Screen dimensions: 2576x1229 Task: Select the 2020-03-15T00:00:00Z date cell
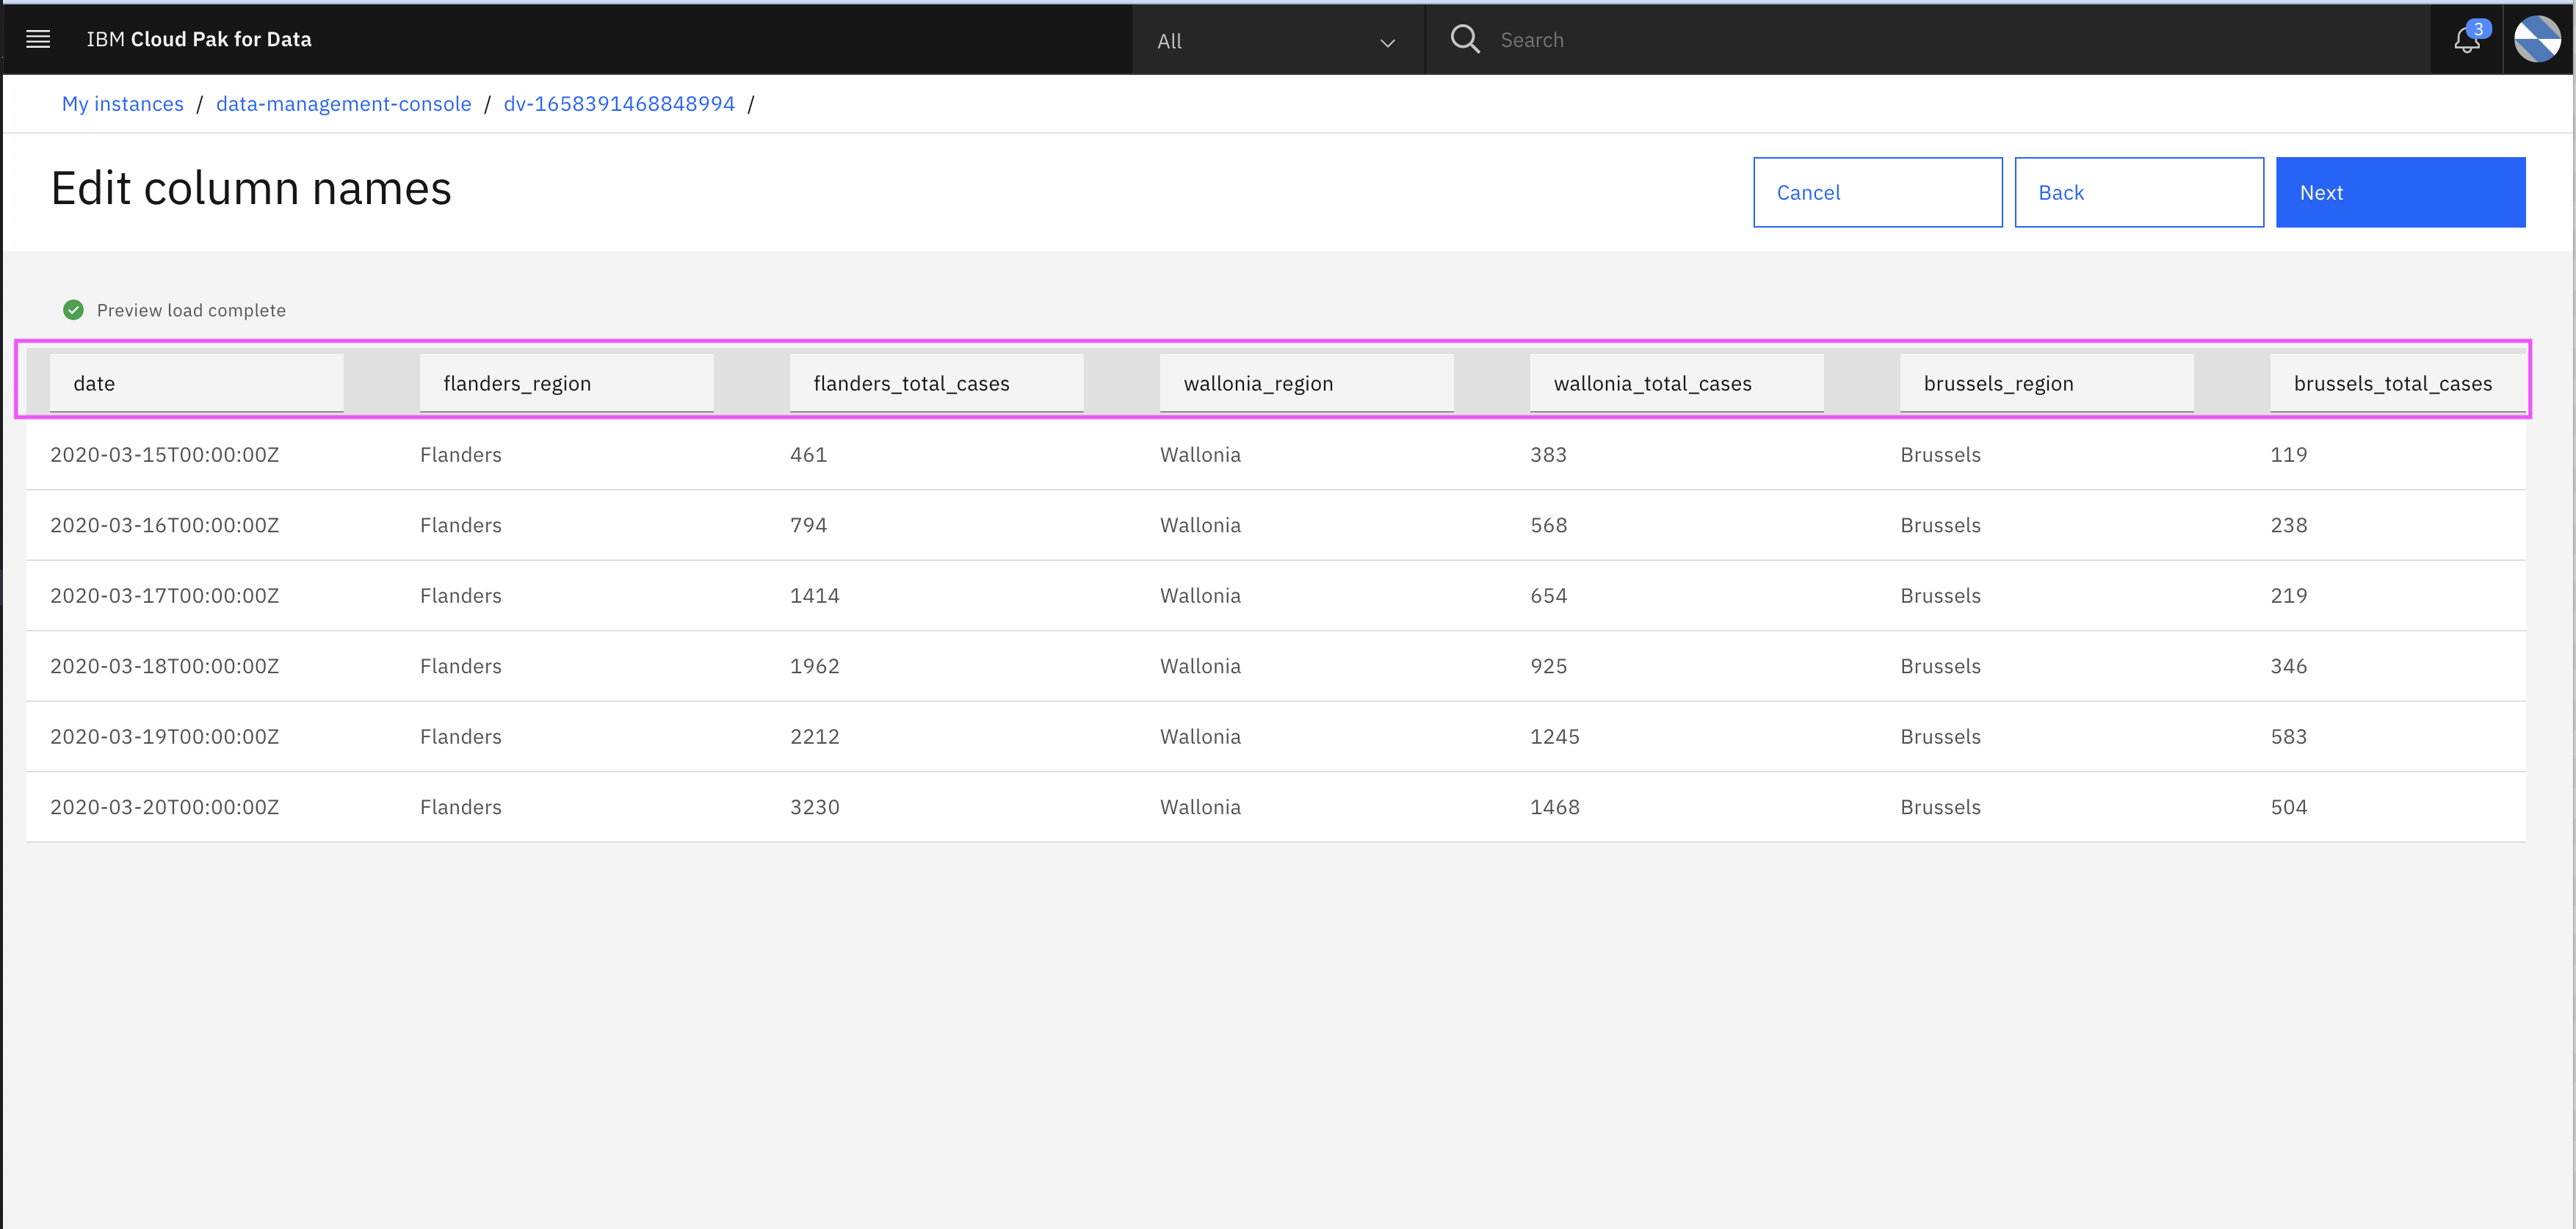coord(165,455)
